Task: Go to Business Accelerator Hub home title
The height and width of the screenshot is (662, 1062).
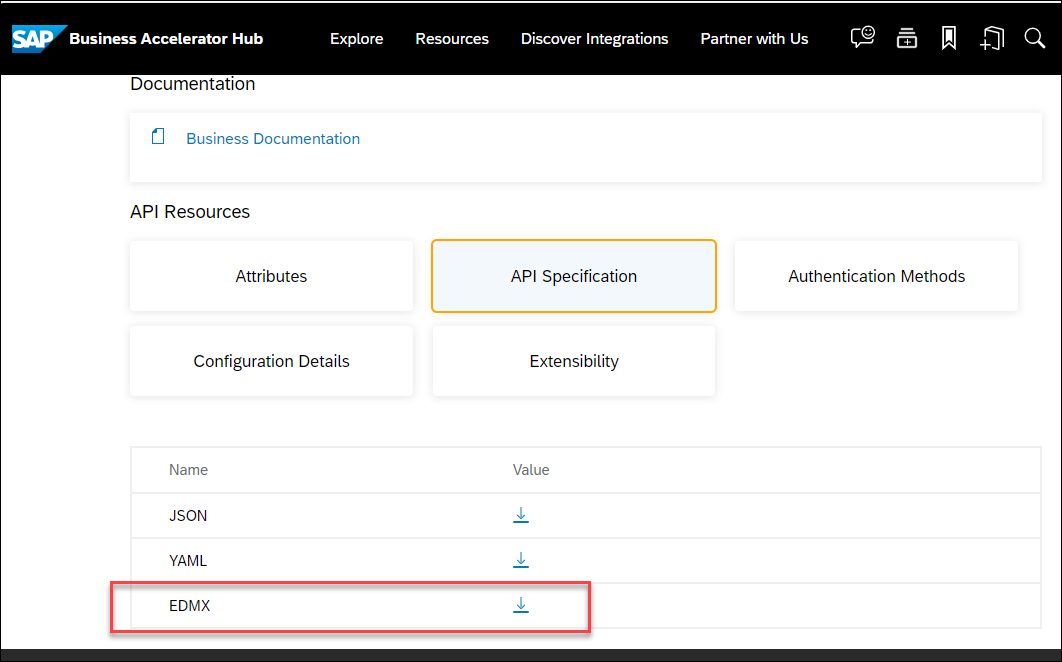Action: (166, 39)
